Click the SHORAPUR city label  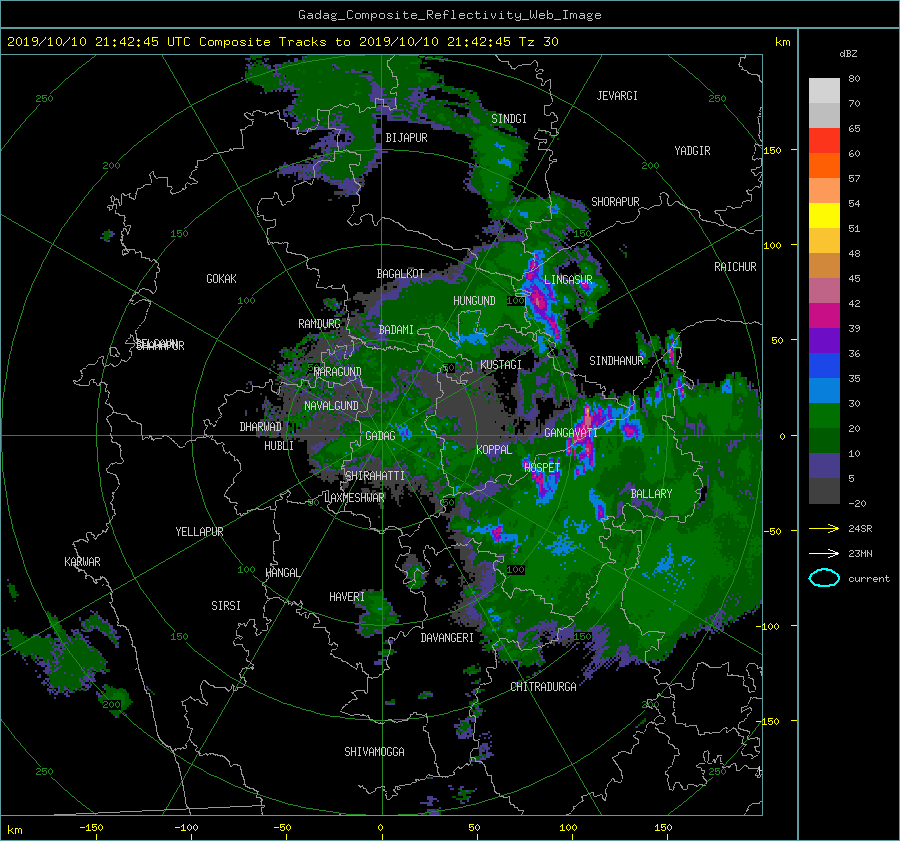(615, 202)
